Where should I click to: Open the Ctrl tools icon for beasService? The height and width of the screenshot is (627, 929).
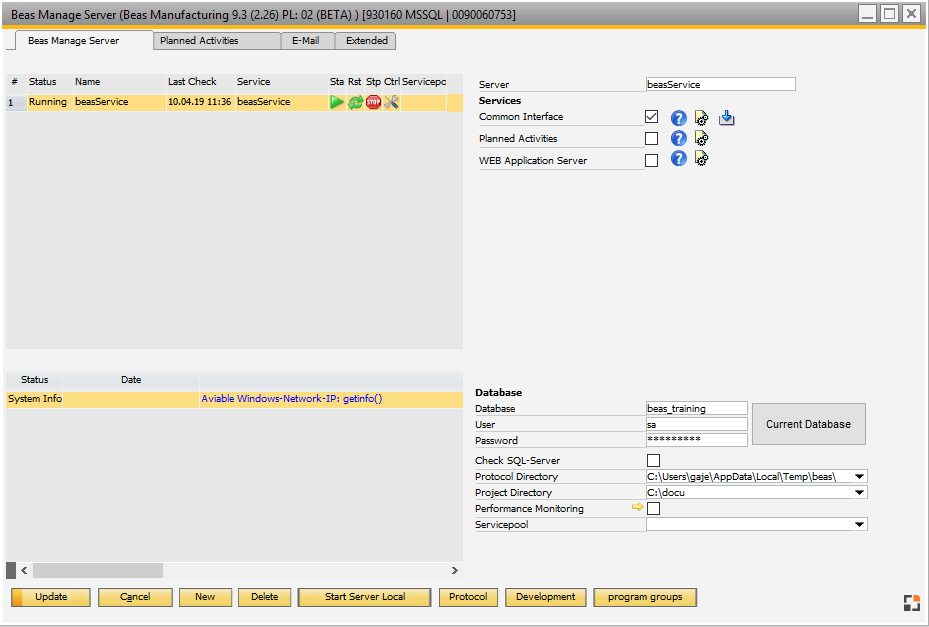[x=391, y=101]
